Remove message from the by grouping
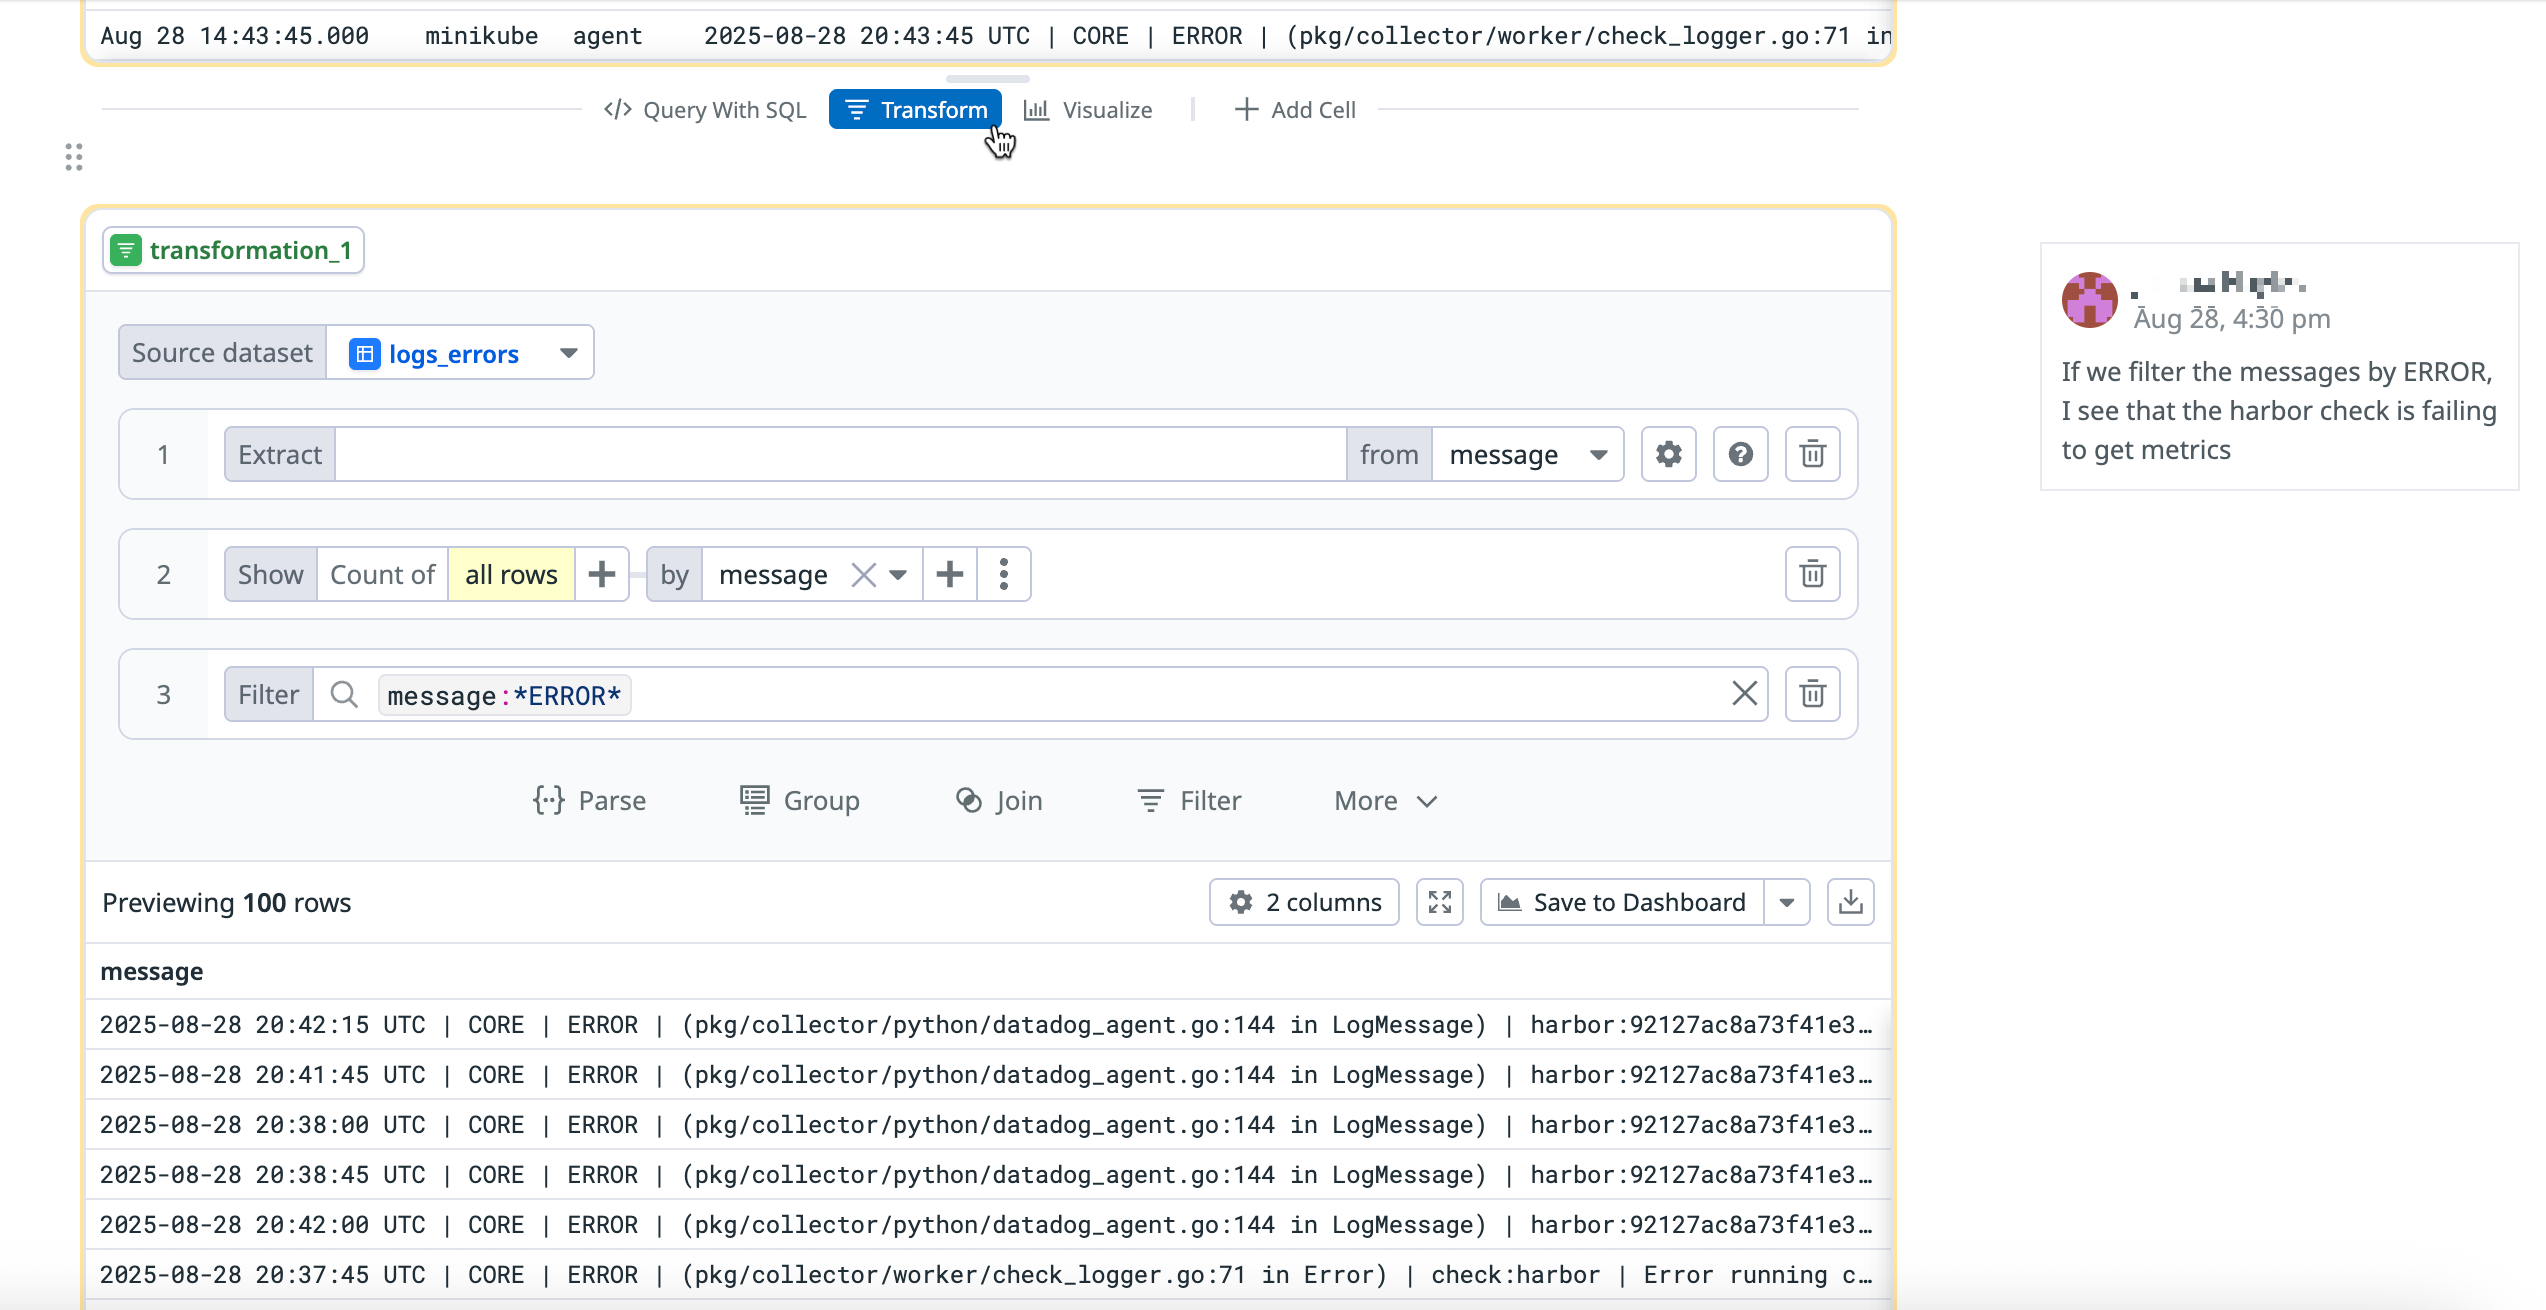 click(x=863, y=575)
